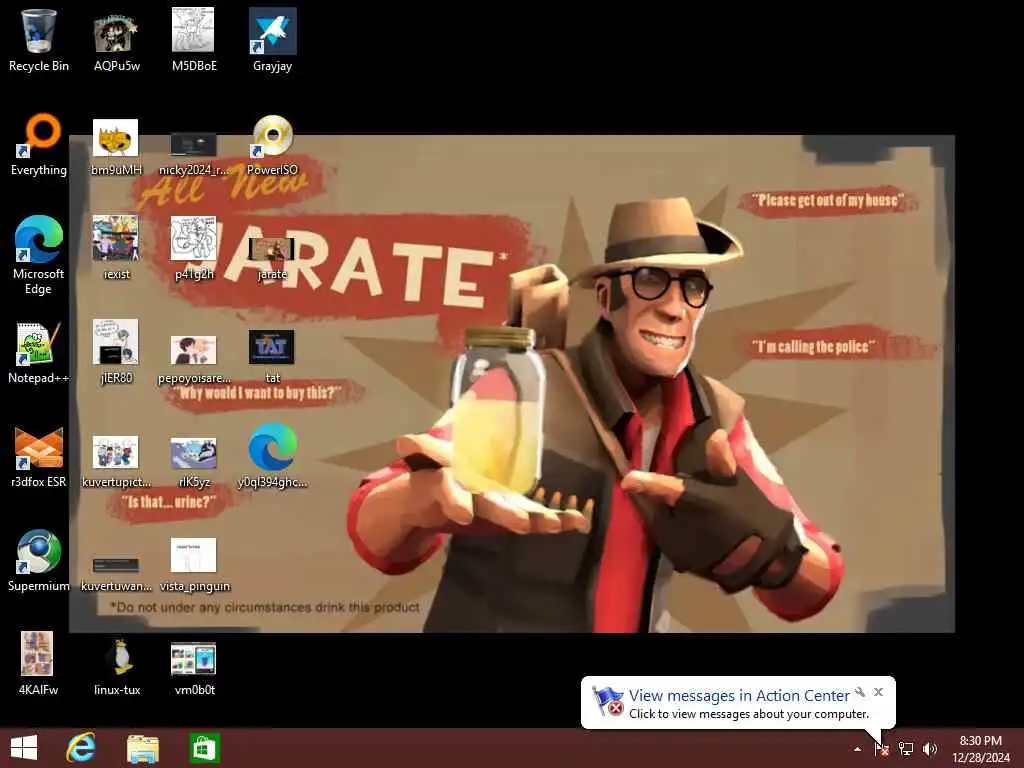Launch the PowerISO shortcut

pyautogui.click(x=272, y=145)
